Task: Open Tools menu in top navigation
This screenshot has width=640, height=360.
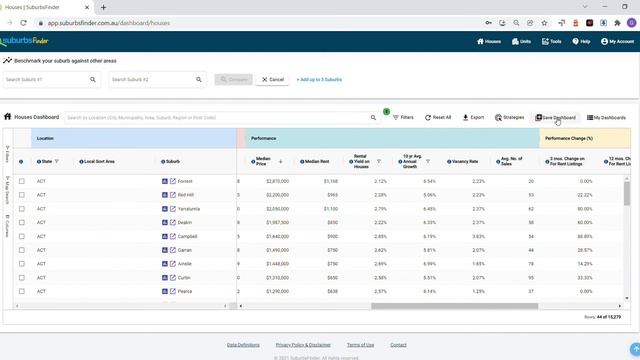Action: [551, 41]
